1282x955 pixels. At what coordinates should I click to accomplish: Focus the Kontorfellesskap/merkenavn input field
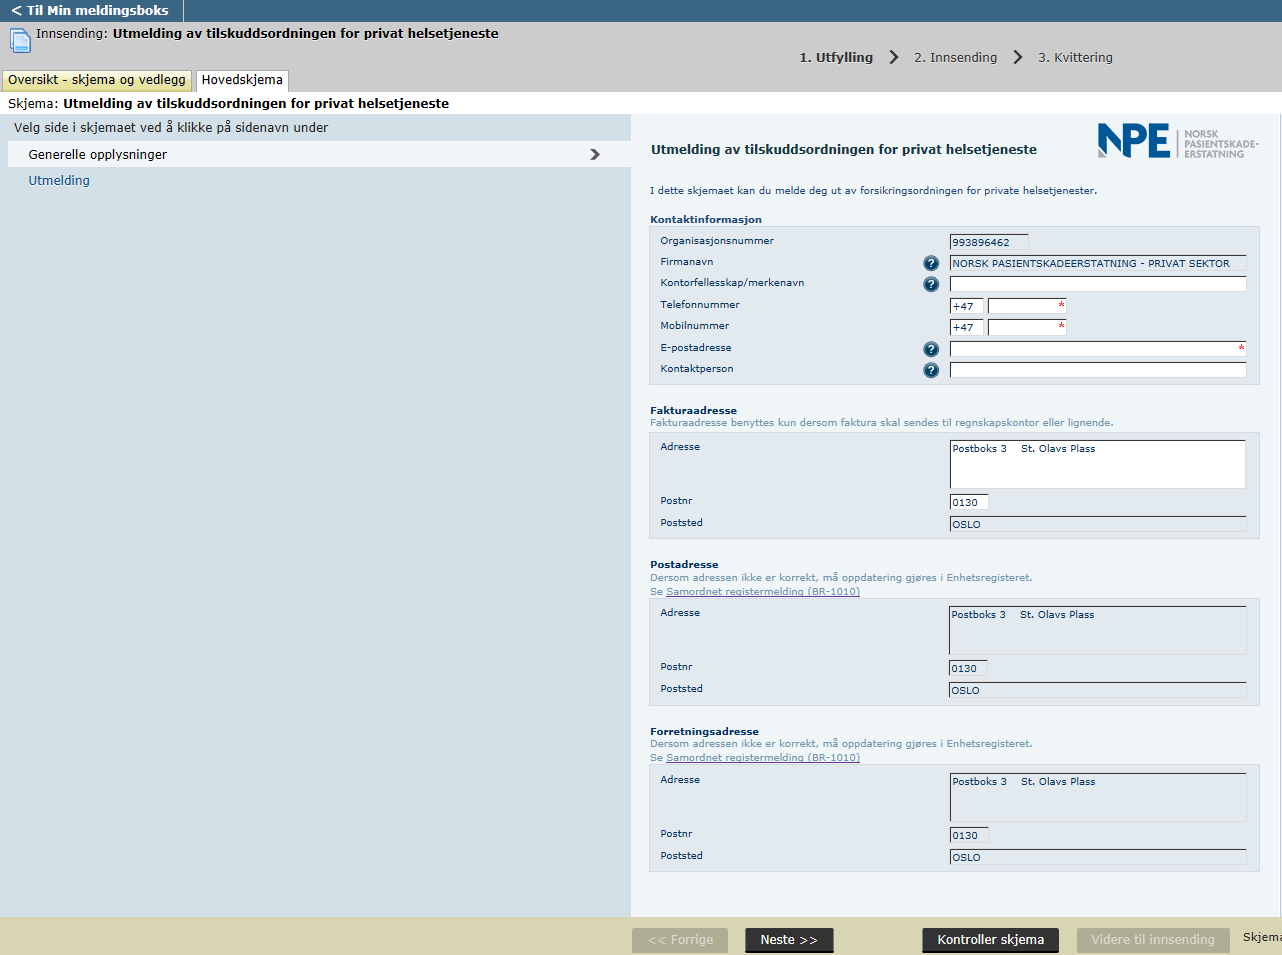[x=1098, y=284]
